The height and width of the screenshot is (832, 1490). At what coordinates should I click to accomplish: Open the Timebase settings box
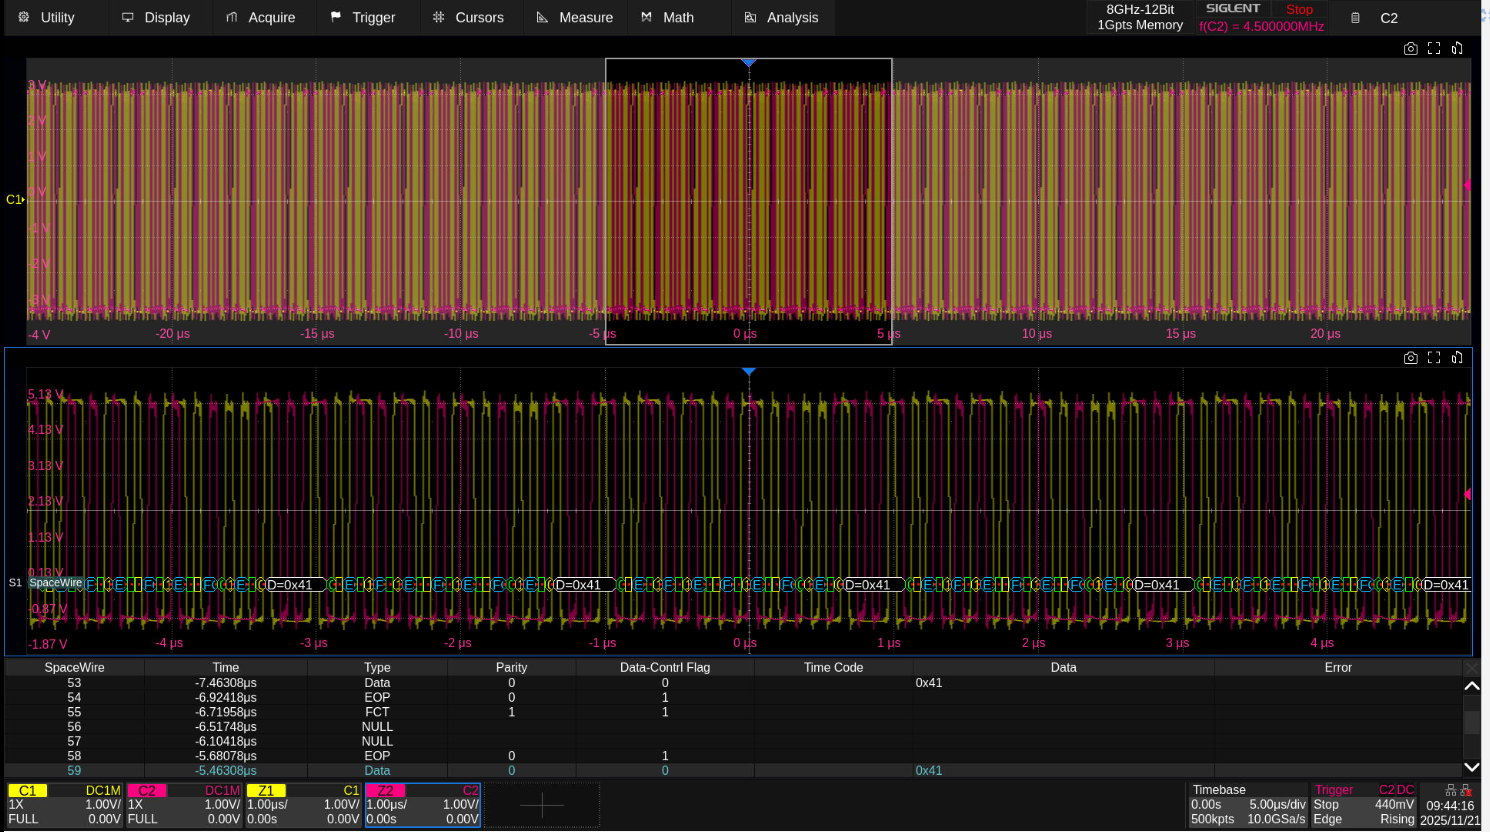(1247, 805)
